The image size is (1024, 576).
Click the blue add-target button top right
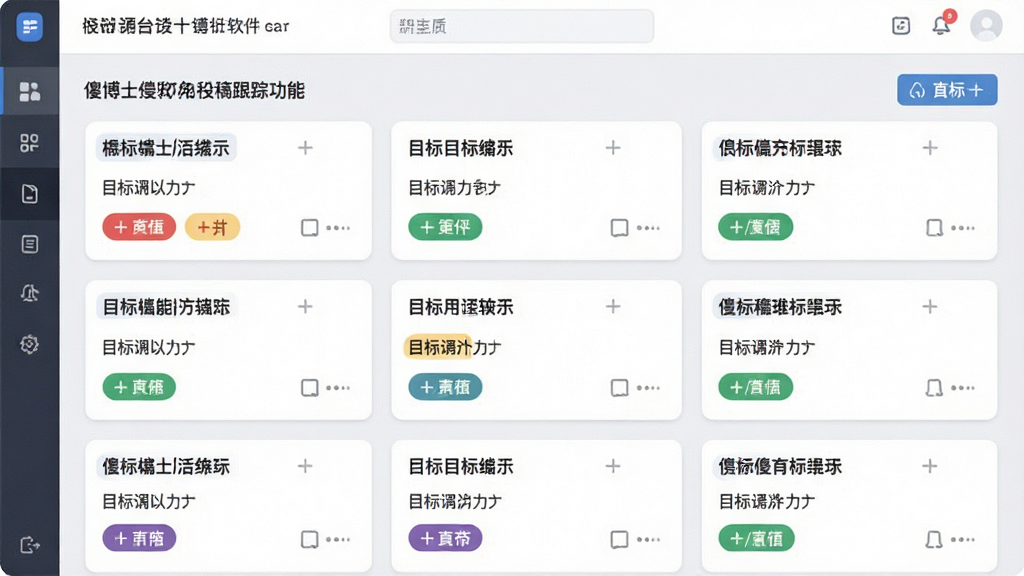pos(947,90)
